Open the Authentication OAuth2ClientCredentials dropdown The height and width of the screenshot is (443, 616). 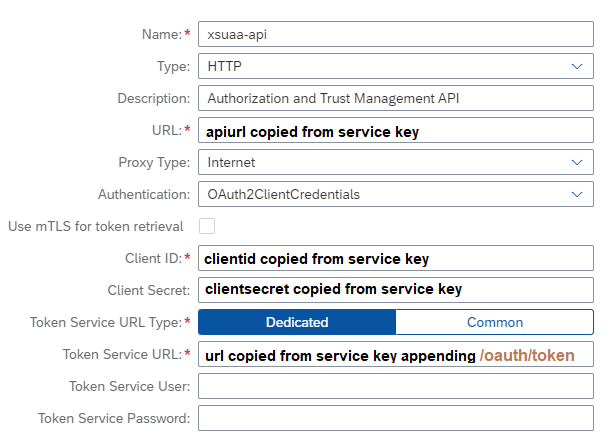380,194
